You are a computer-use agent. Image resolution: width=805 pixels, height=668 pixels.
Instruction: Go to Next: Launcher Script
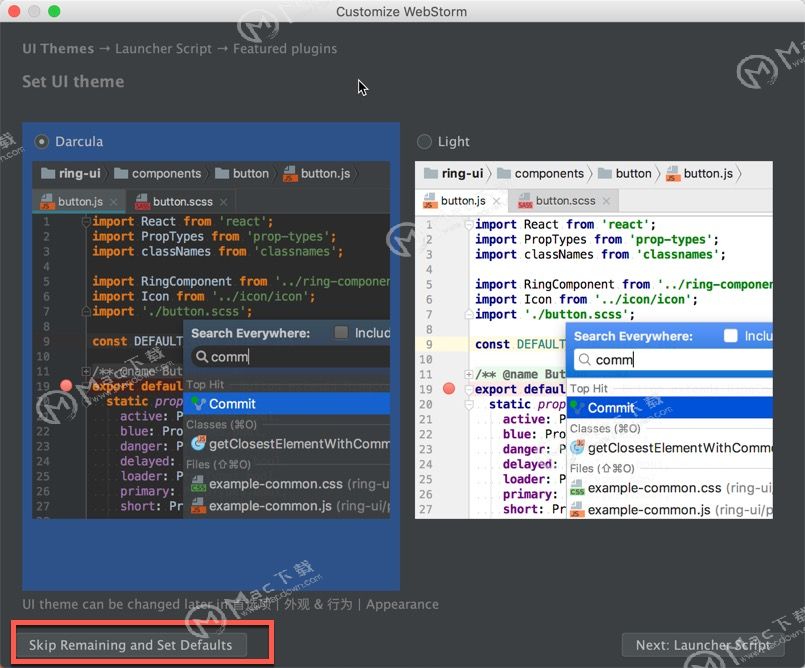pyautogui.click(x=703, y=645)
